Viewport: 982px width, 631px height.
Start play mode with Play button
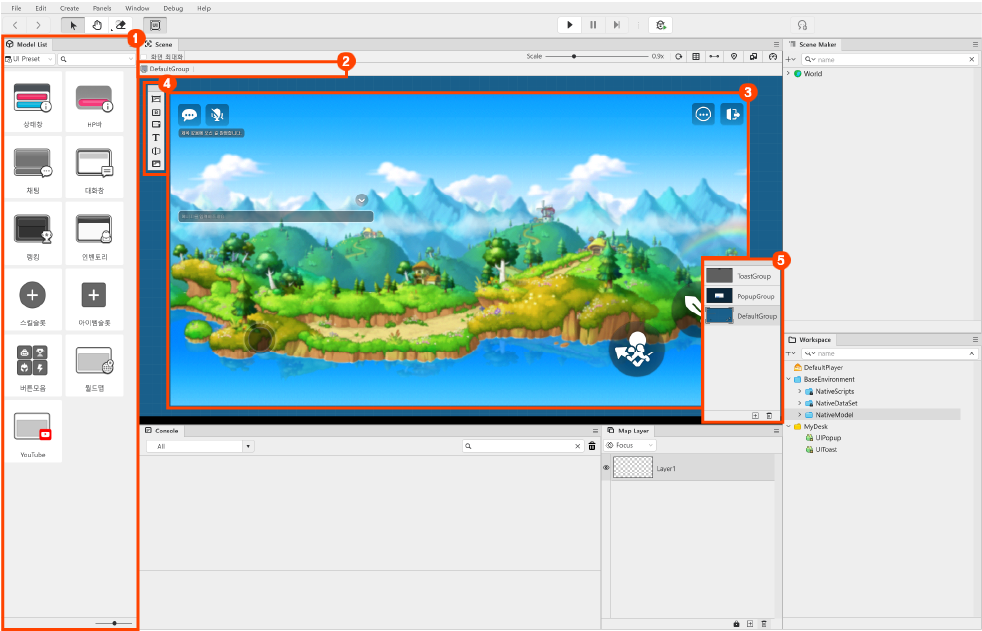pyautogui.click(x=569, y=25)
